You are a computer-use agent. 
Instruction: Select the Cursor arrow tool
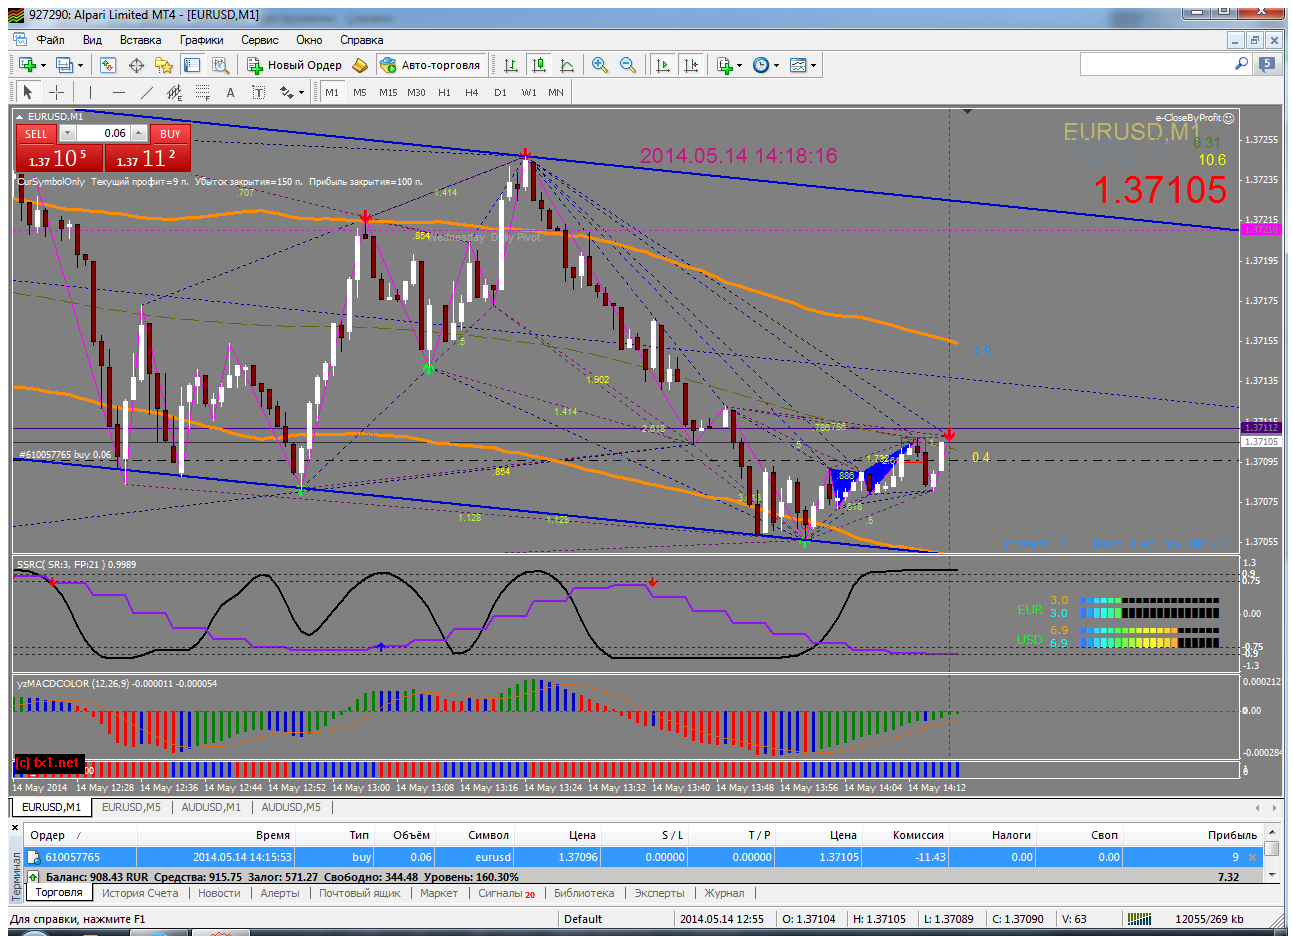coord(28,92)
